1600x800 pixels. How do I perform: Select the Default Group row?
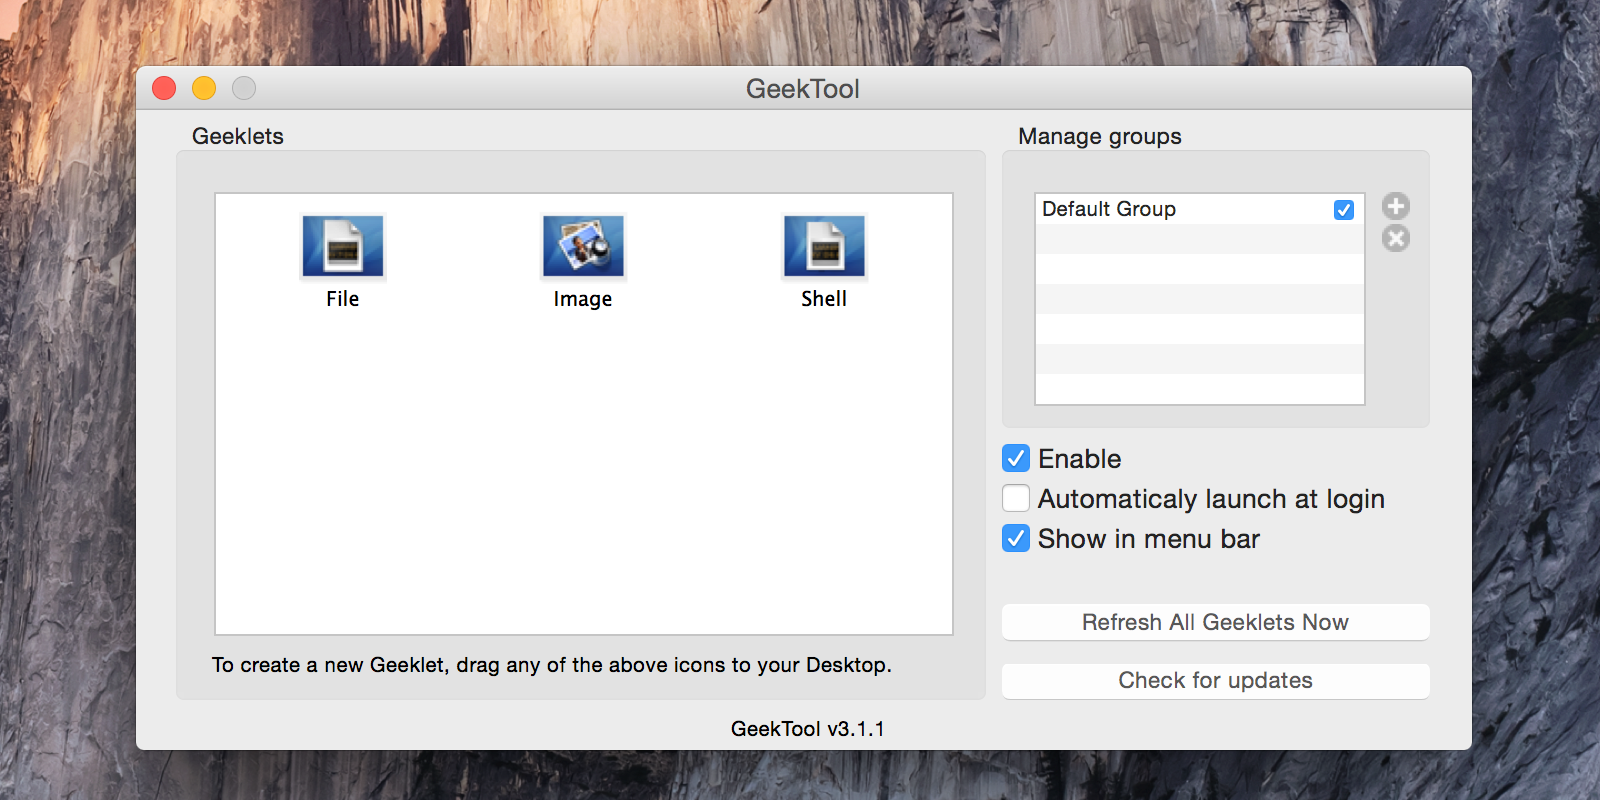pos(1200,209)
